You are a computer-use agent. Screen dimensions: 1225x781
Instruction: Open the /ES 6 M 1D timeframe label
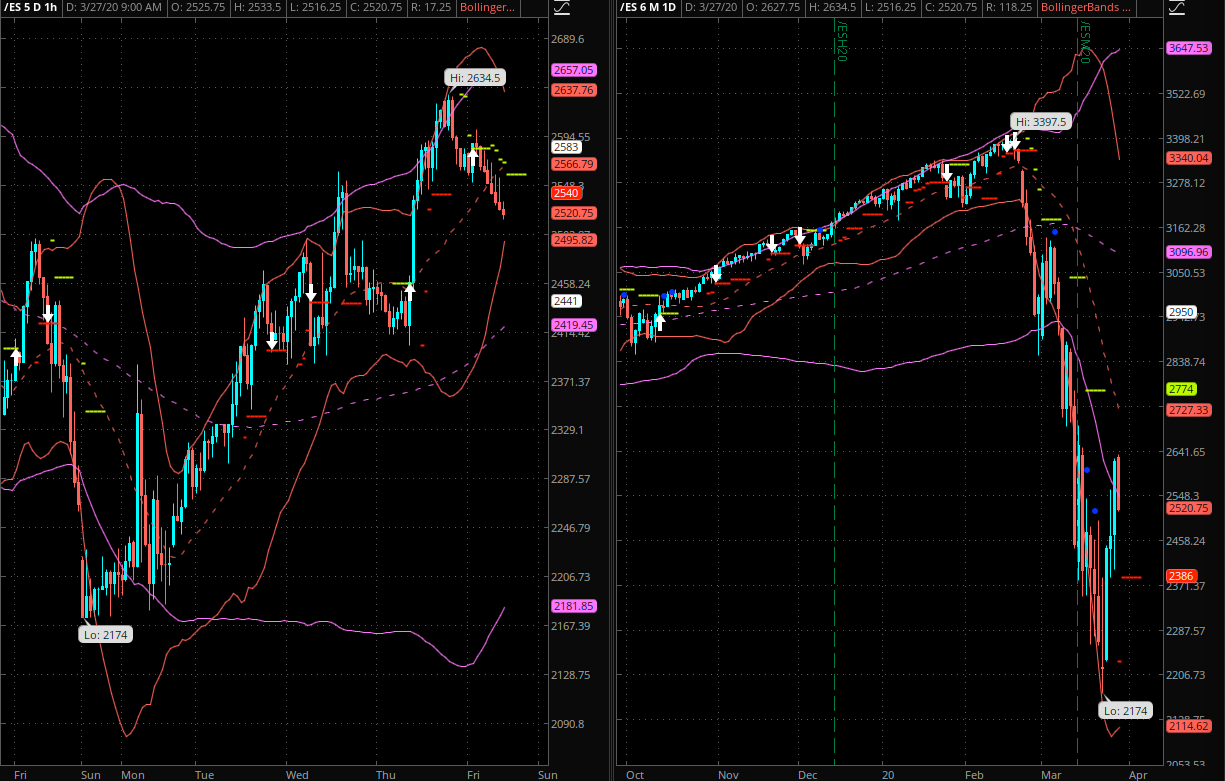click(652, 8)
